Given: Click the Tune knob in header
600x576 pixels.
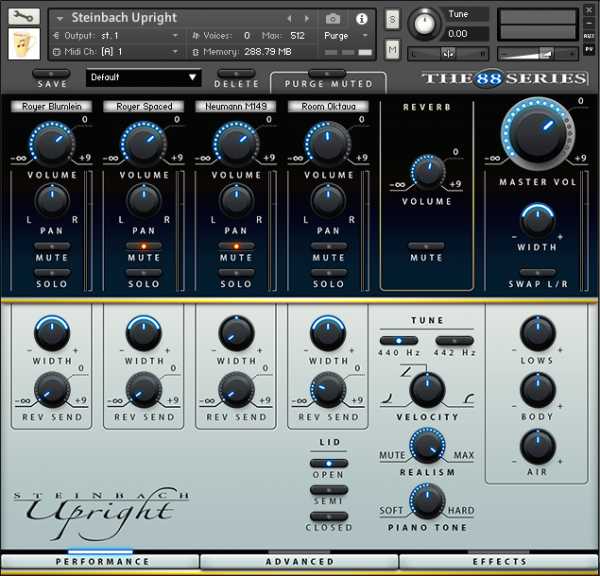Looking at the screenshot, I should click(424, 24).
